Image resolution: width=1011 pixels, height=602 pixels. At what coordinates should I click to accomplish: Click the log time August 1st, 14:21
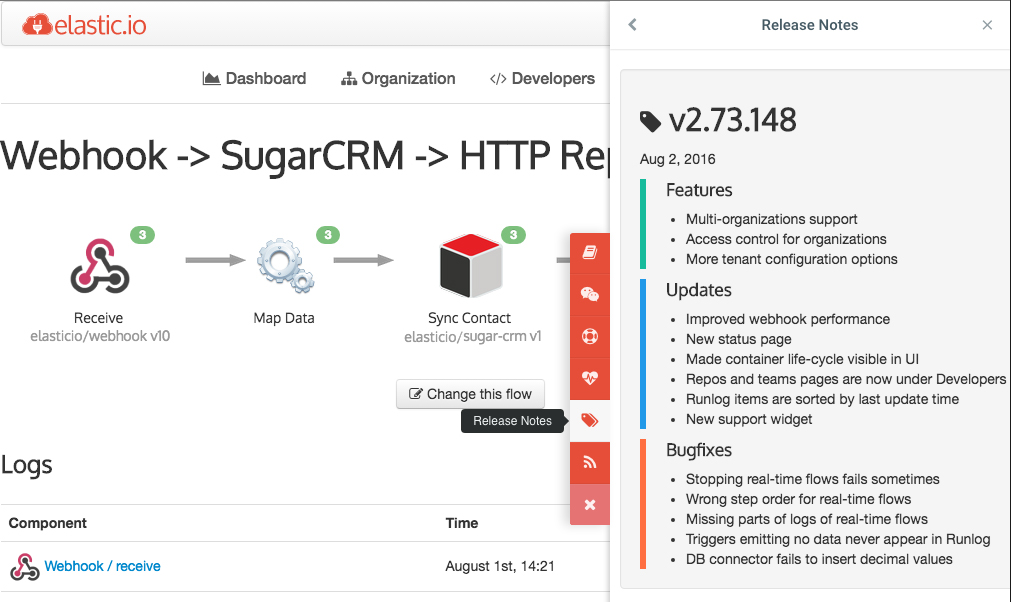point(500,566)
